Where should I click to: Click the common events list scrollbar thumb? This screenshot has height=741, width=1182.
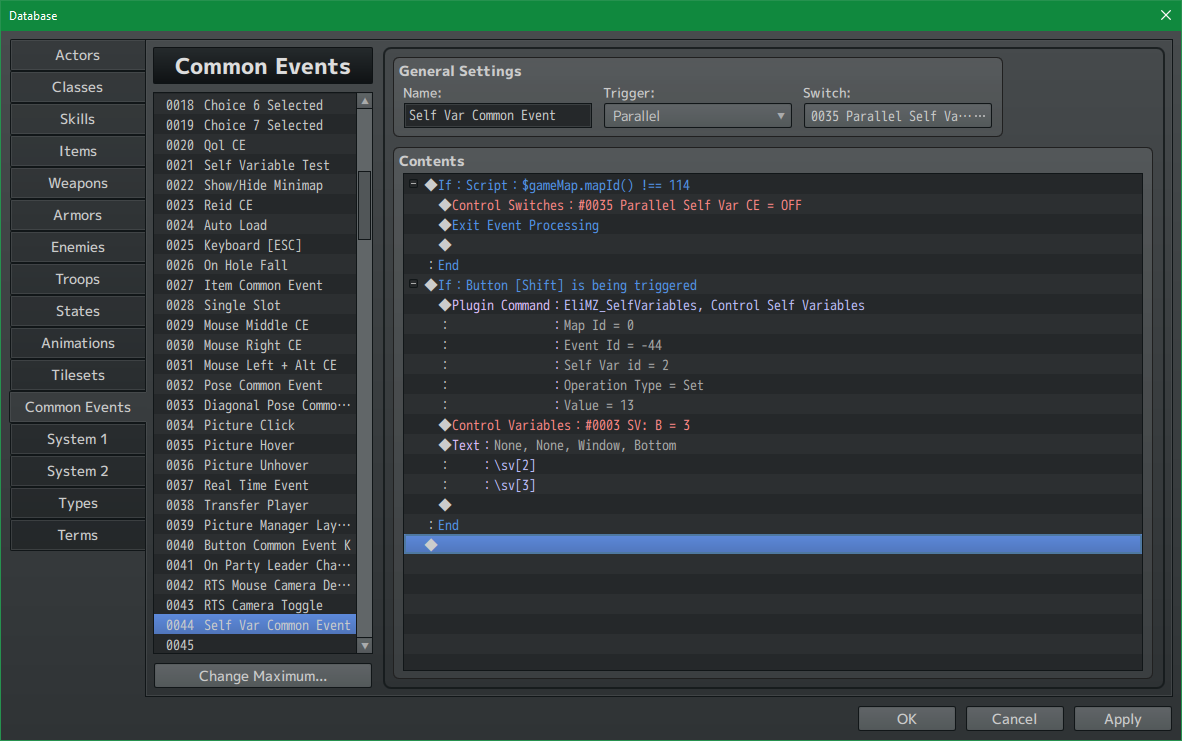[365, 205]
